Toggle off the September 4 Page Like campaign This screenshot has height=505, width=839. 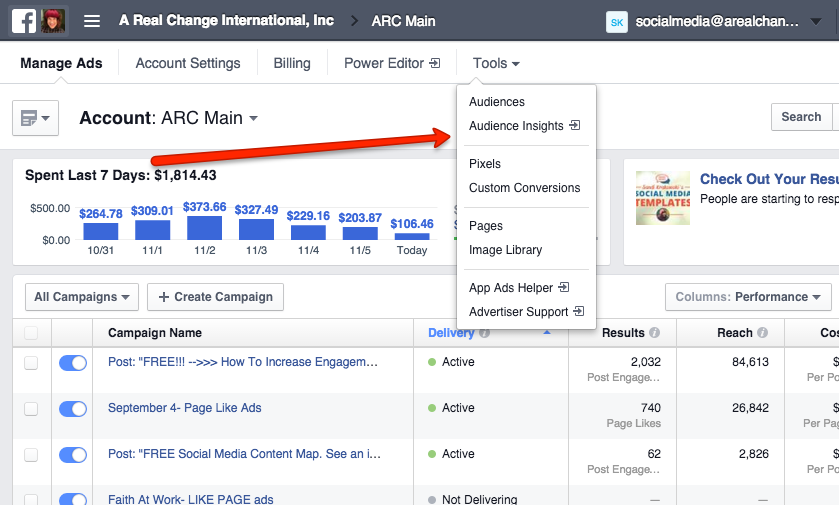(x=73, y=408)
